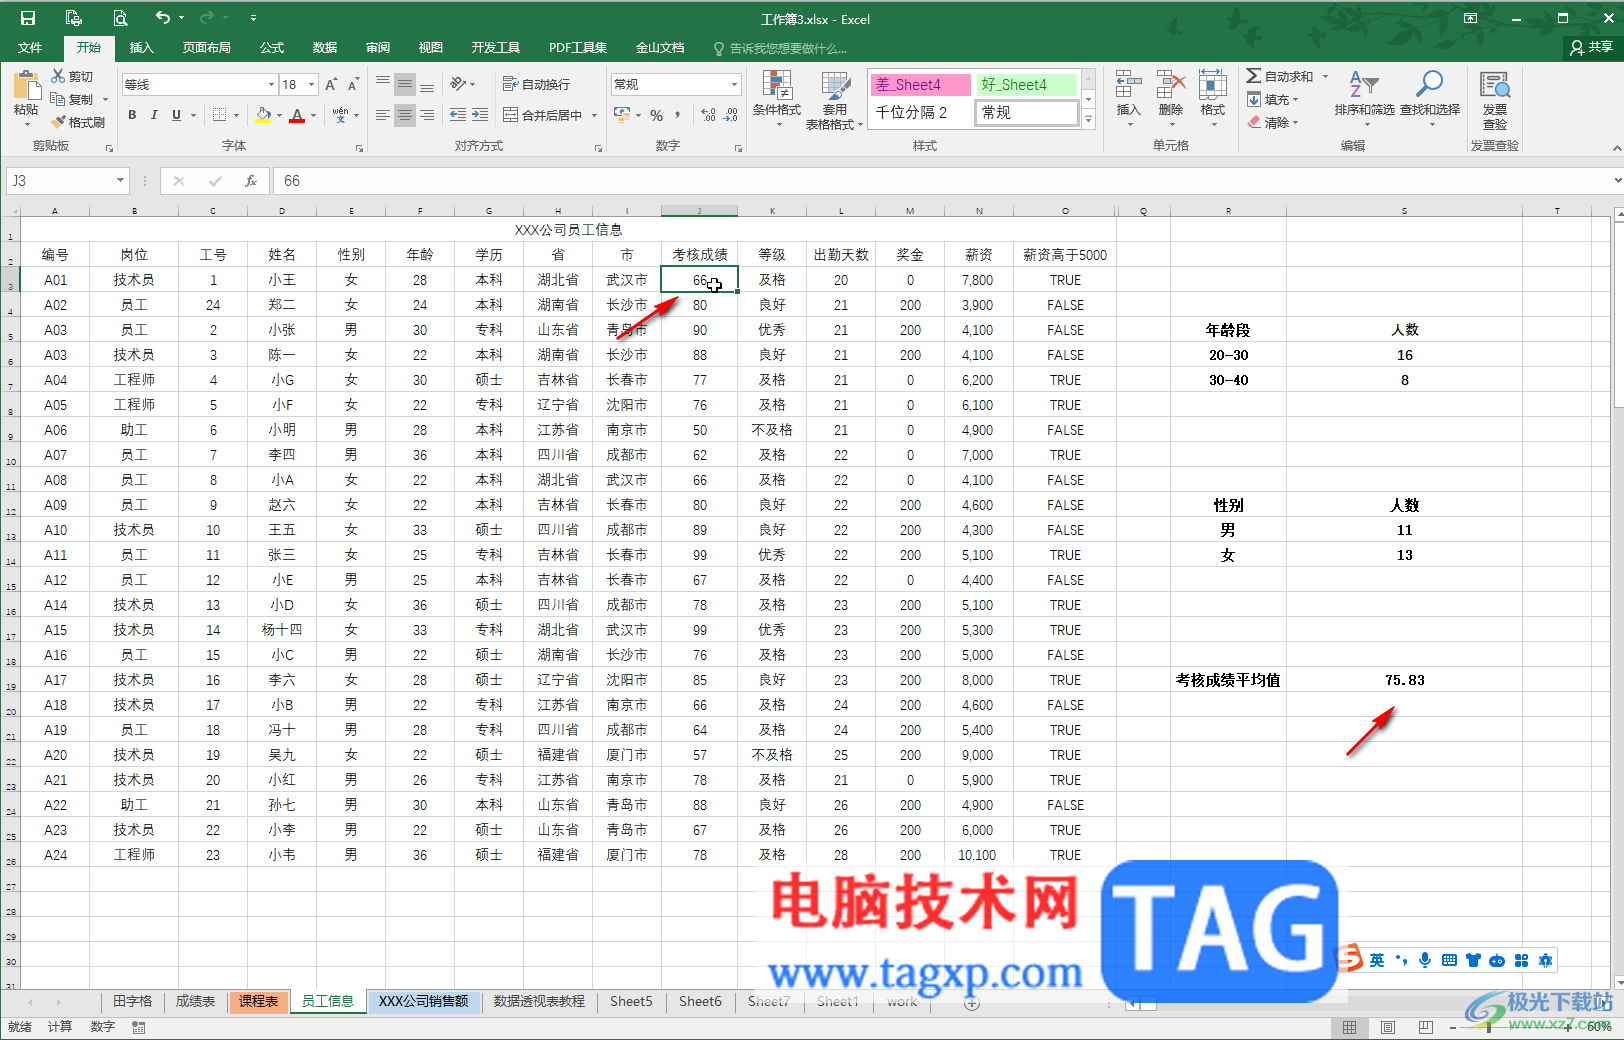Align text to top of cell
This screenshot has width=1624, height=1040.
pyautogui.click(x=383, y=84)
